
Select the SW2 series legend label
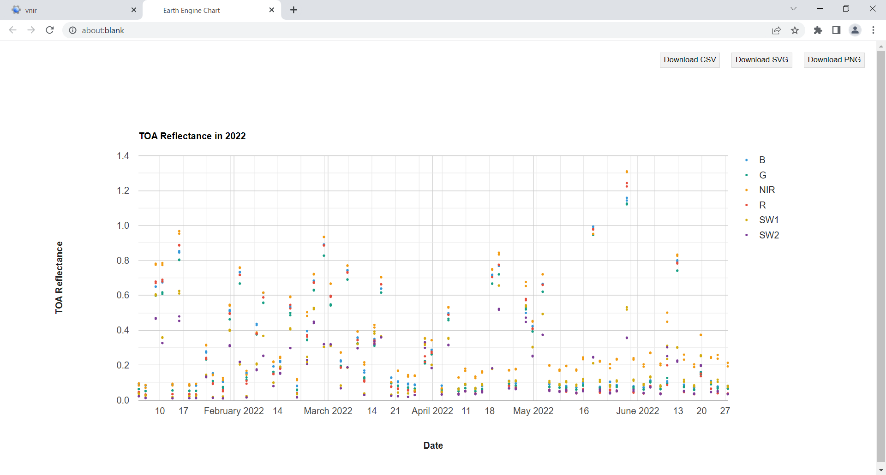[x=769, y=235]
